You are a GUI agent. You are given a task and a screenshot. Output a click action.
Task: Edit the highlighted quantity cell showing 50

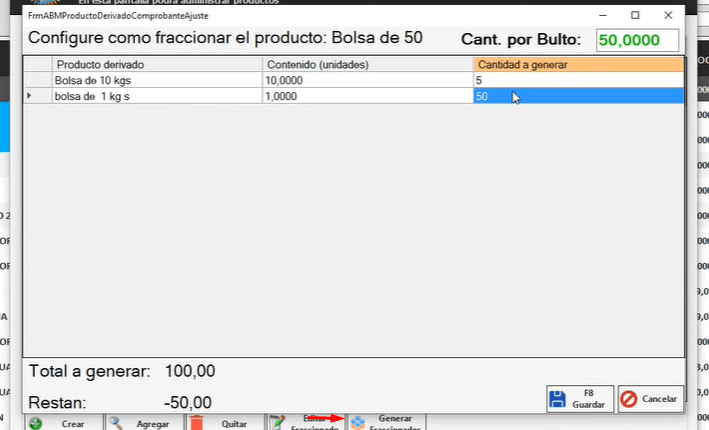click(x=578, y=96)
